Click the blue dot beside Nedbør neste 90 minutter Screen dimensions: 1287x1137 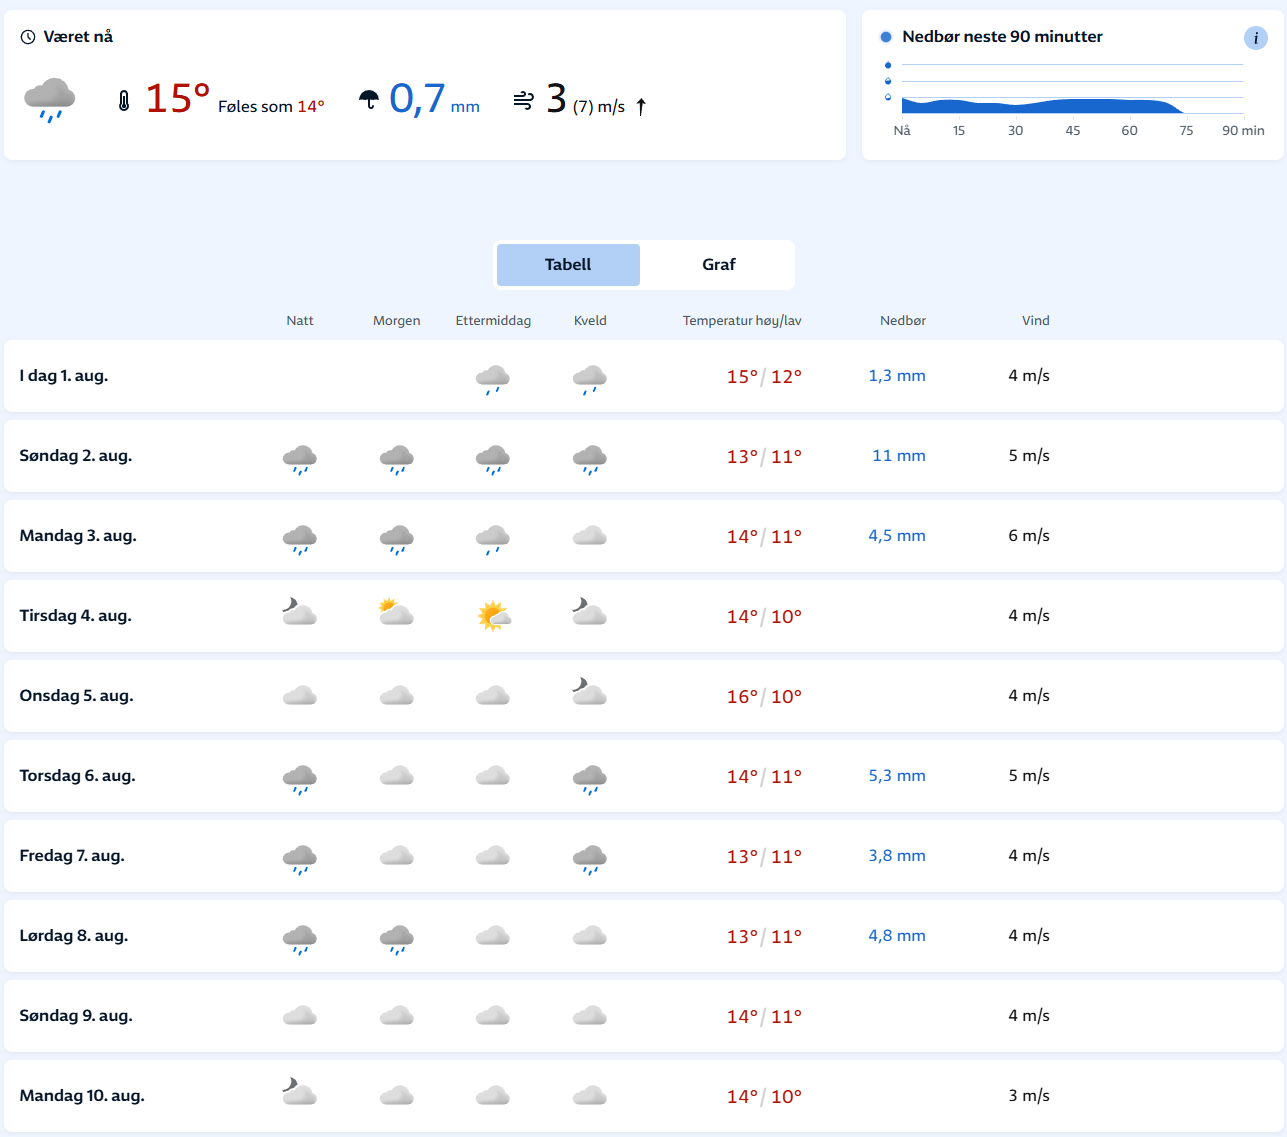point(886,37)
